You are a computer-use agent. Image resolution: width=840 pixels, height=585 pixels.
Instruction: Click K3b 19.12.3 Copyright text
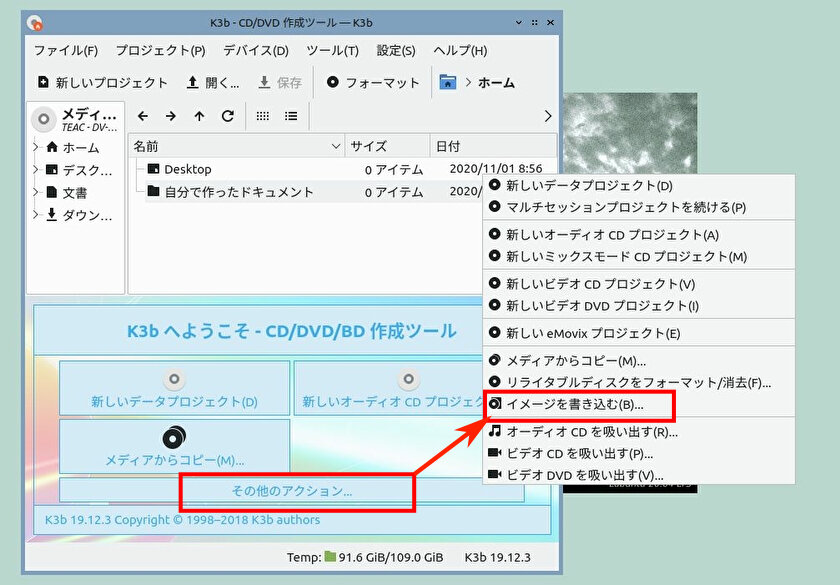[182, 520]
